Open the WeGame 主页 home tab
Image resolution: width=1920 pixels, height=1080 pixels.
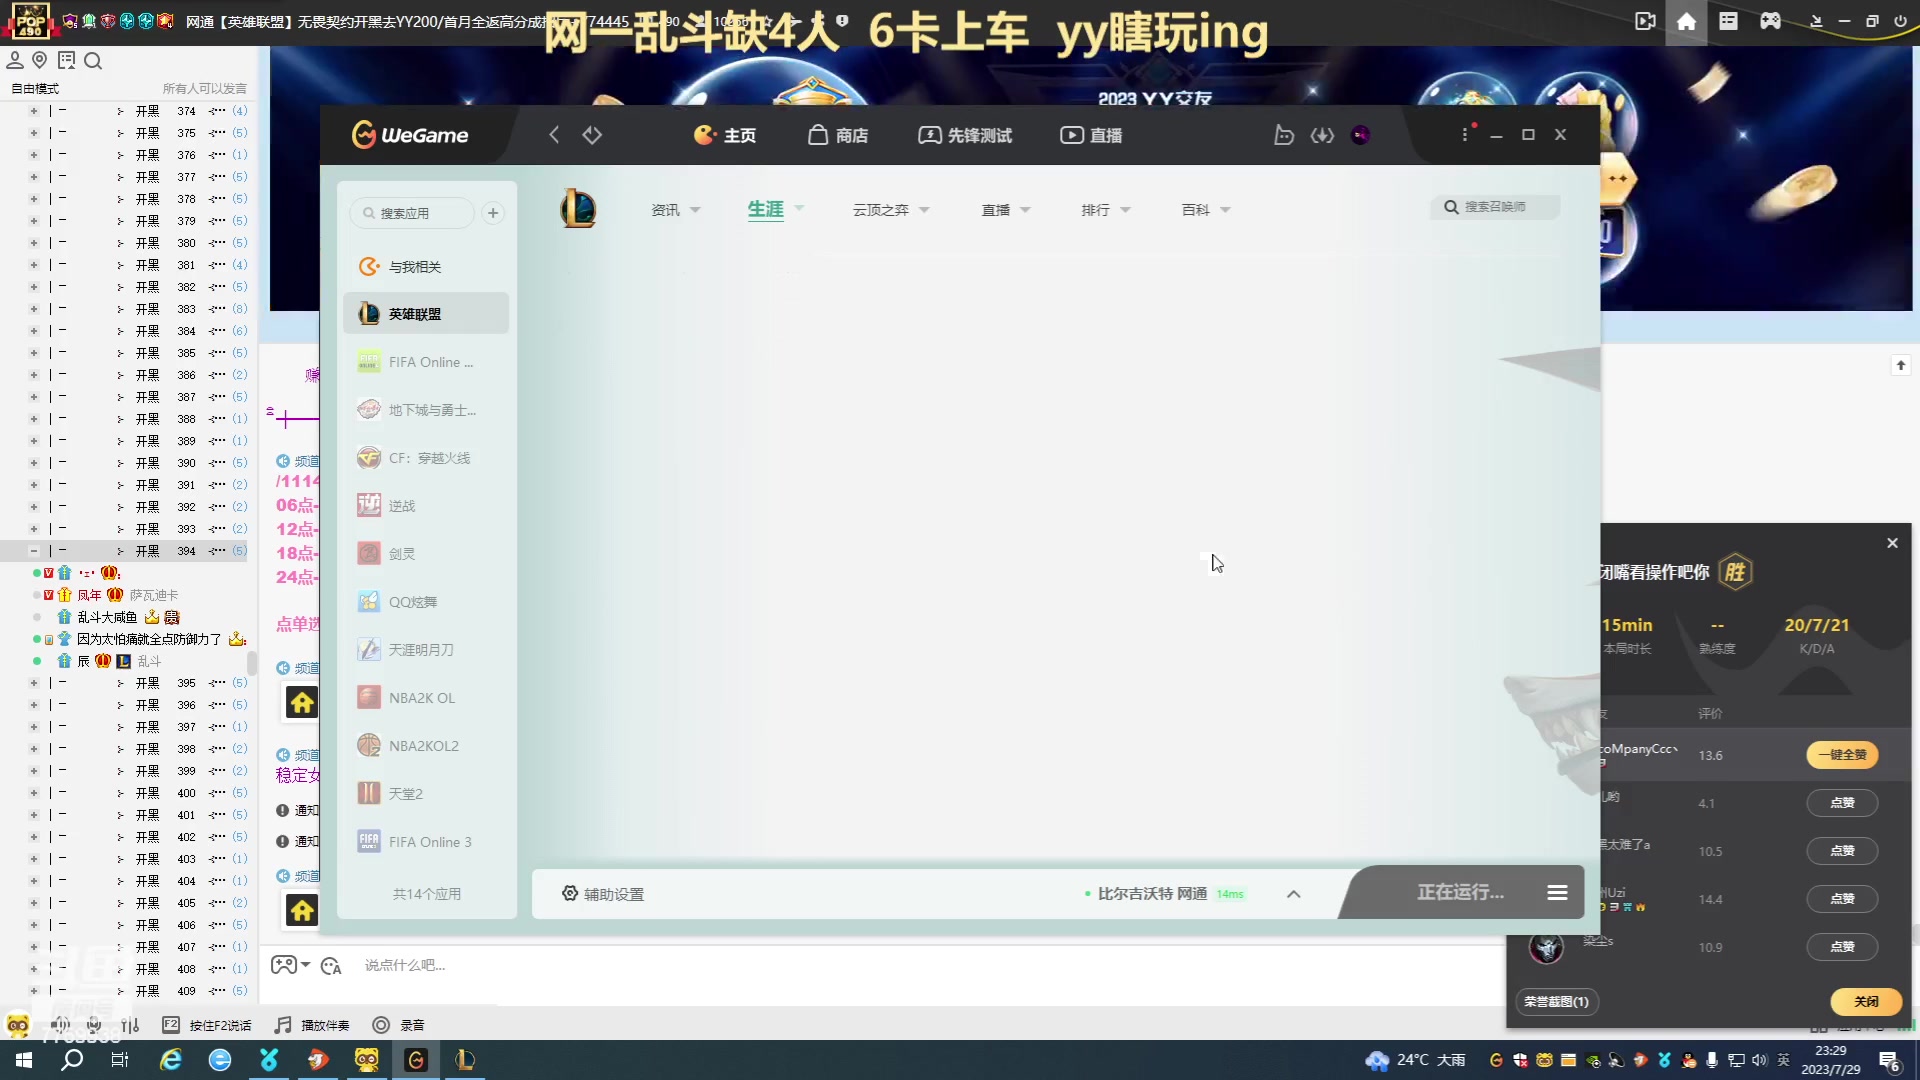pos(725,135)
